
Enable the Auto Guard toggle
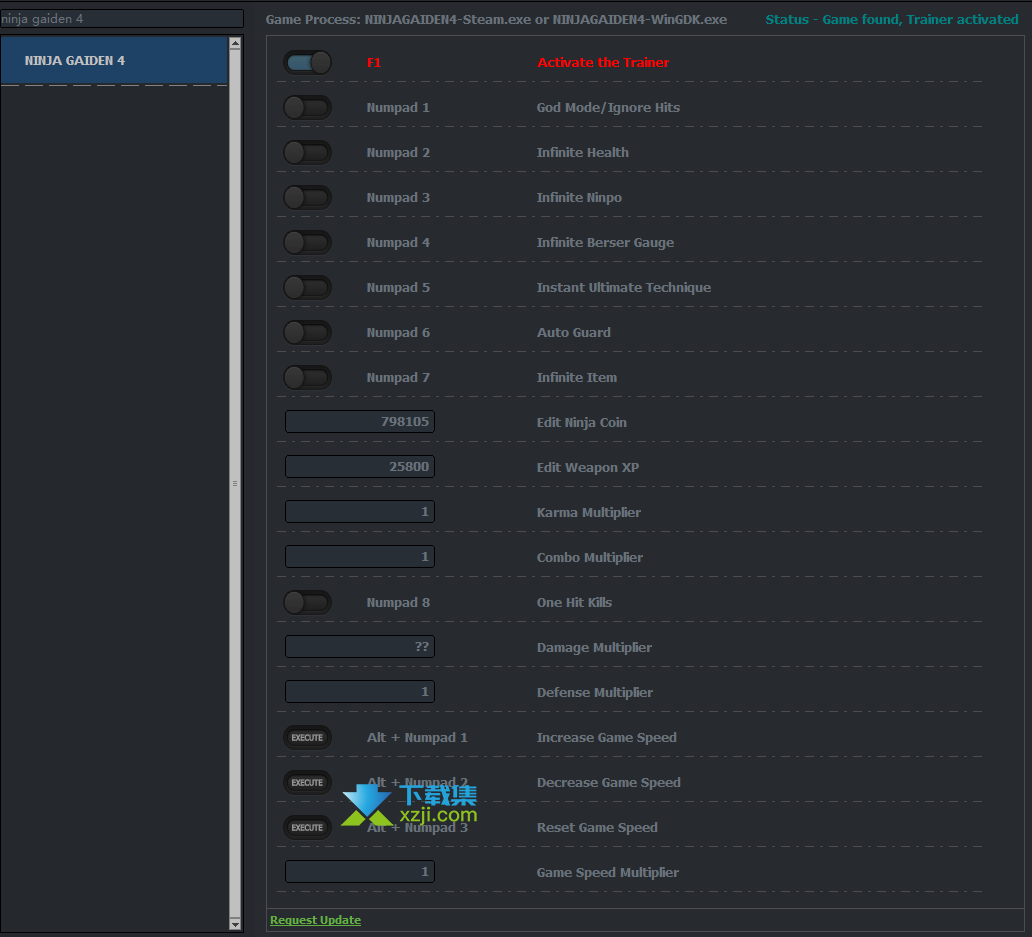[307, 333]
